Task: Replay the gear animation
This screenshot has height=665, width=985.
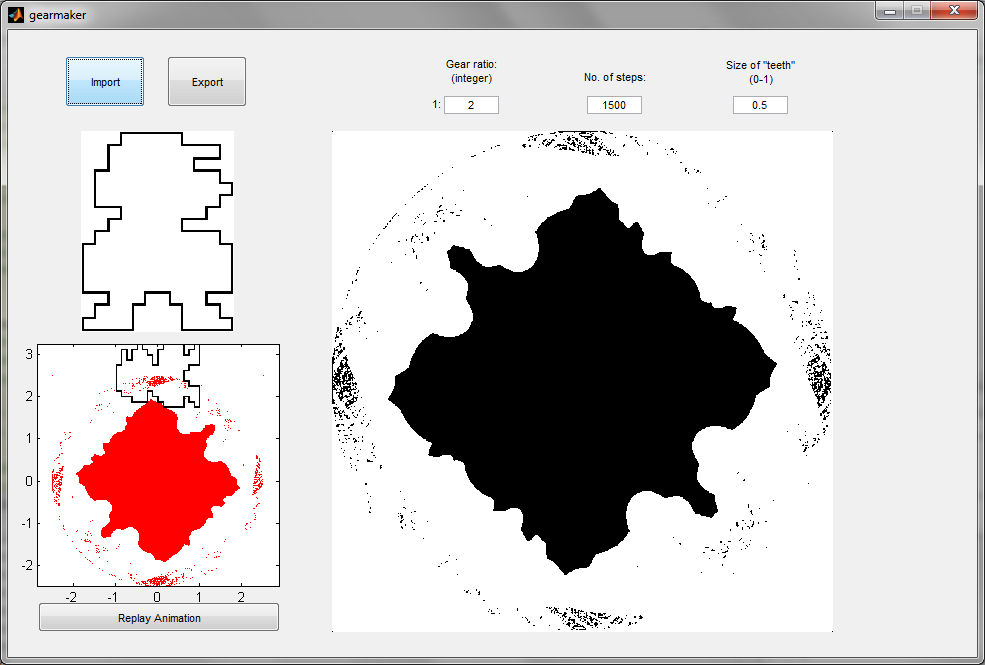Action: (159, 617)
